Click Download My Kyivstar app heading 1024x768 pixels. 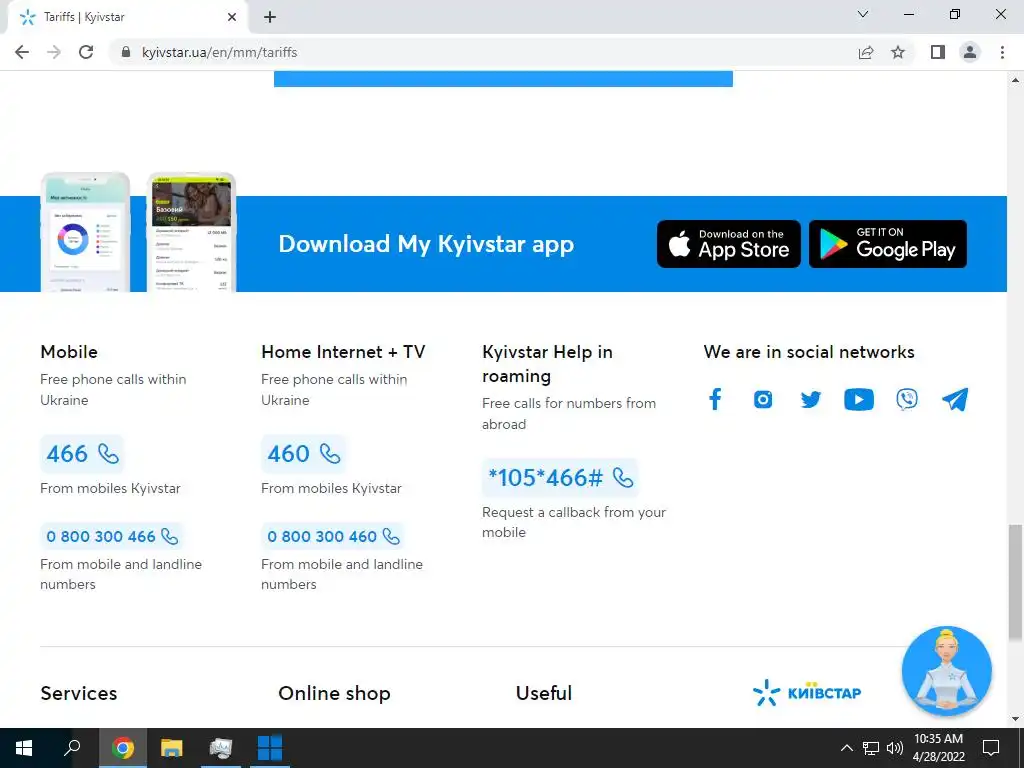(x=426, y=244)
